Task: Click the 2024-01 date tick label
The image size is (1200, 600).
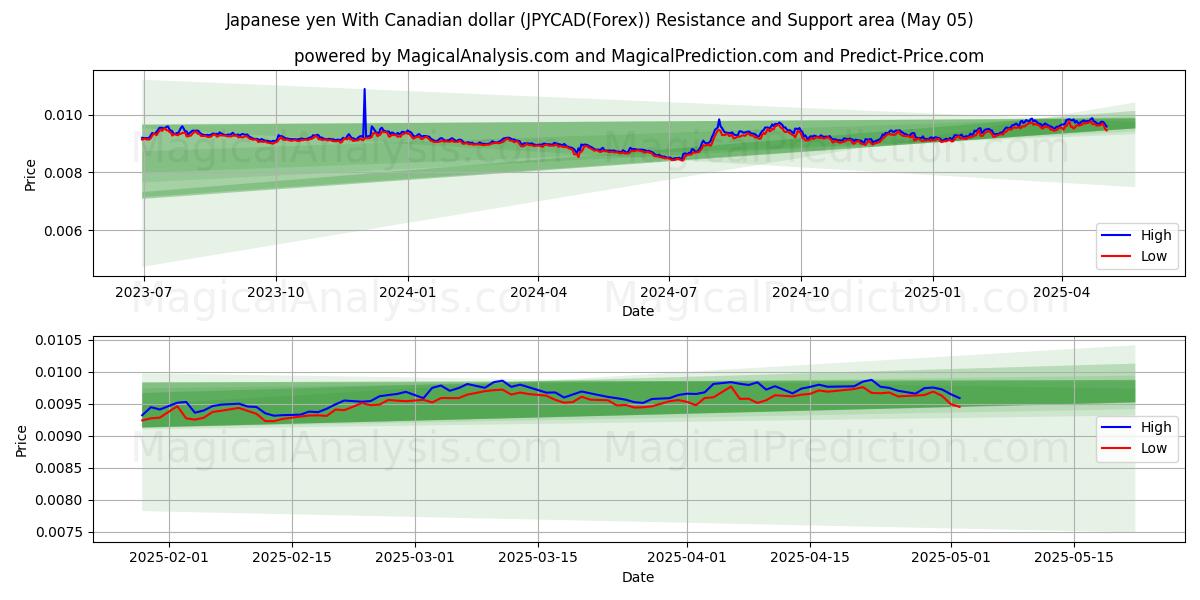Action: 408,292
